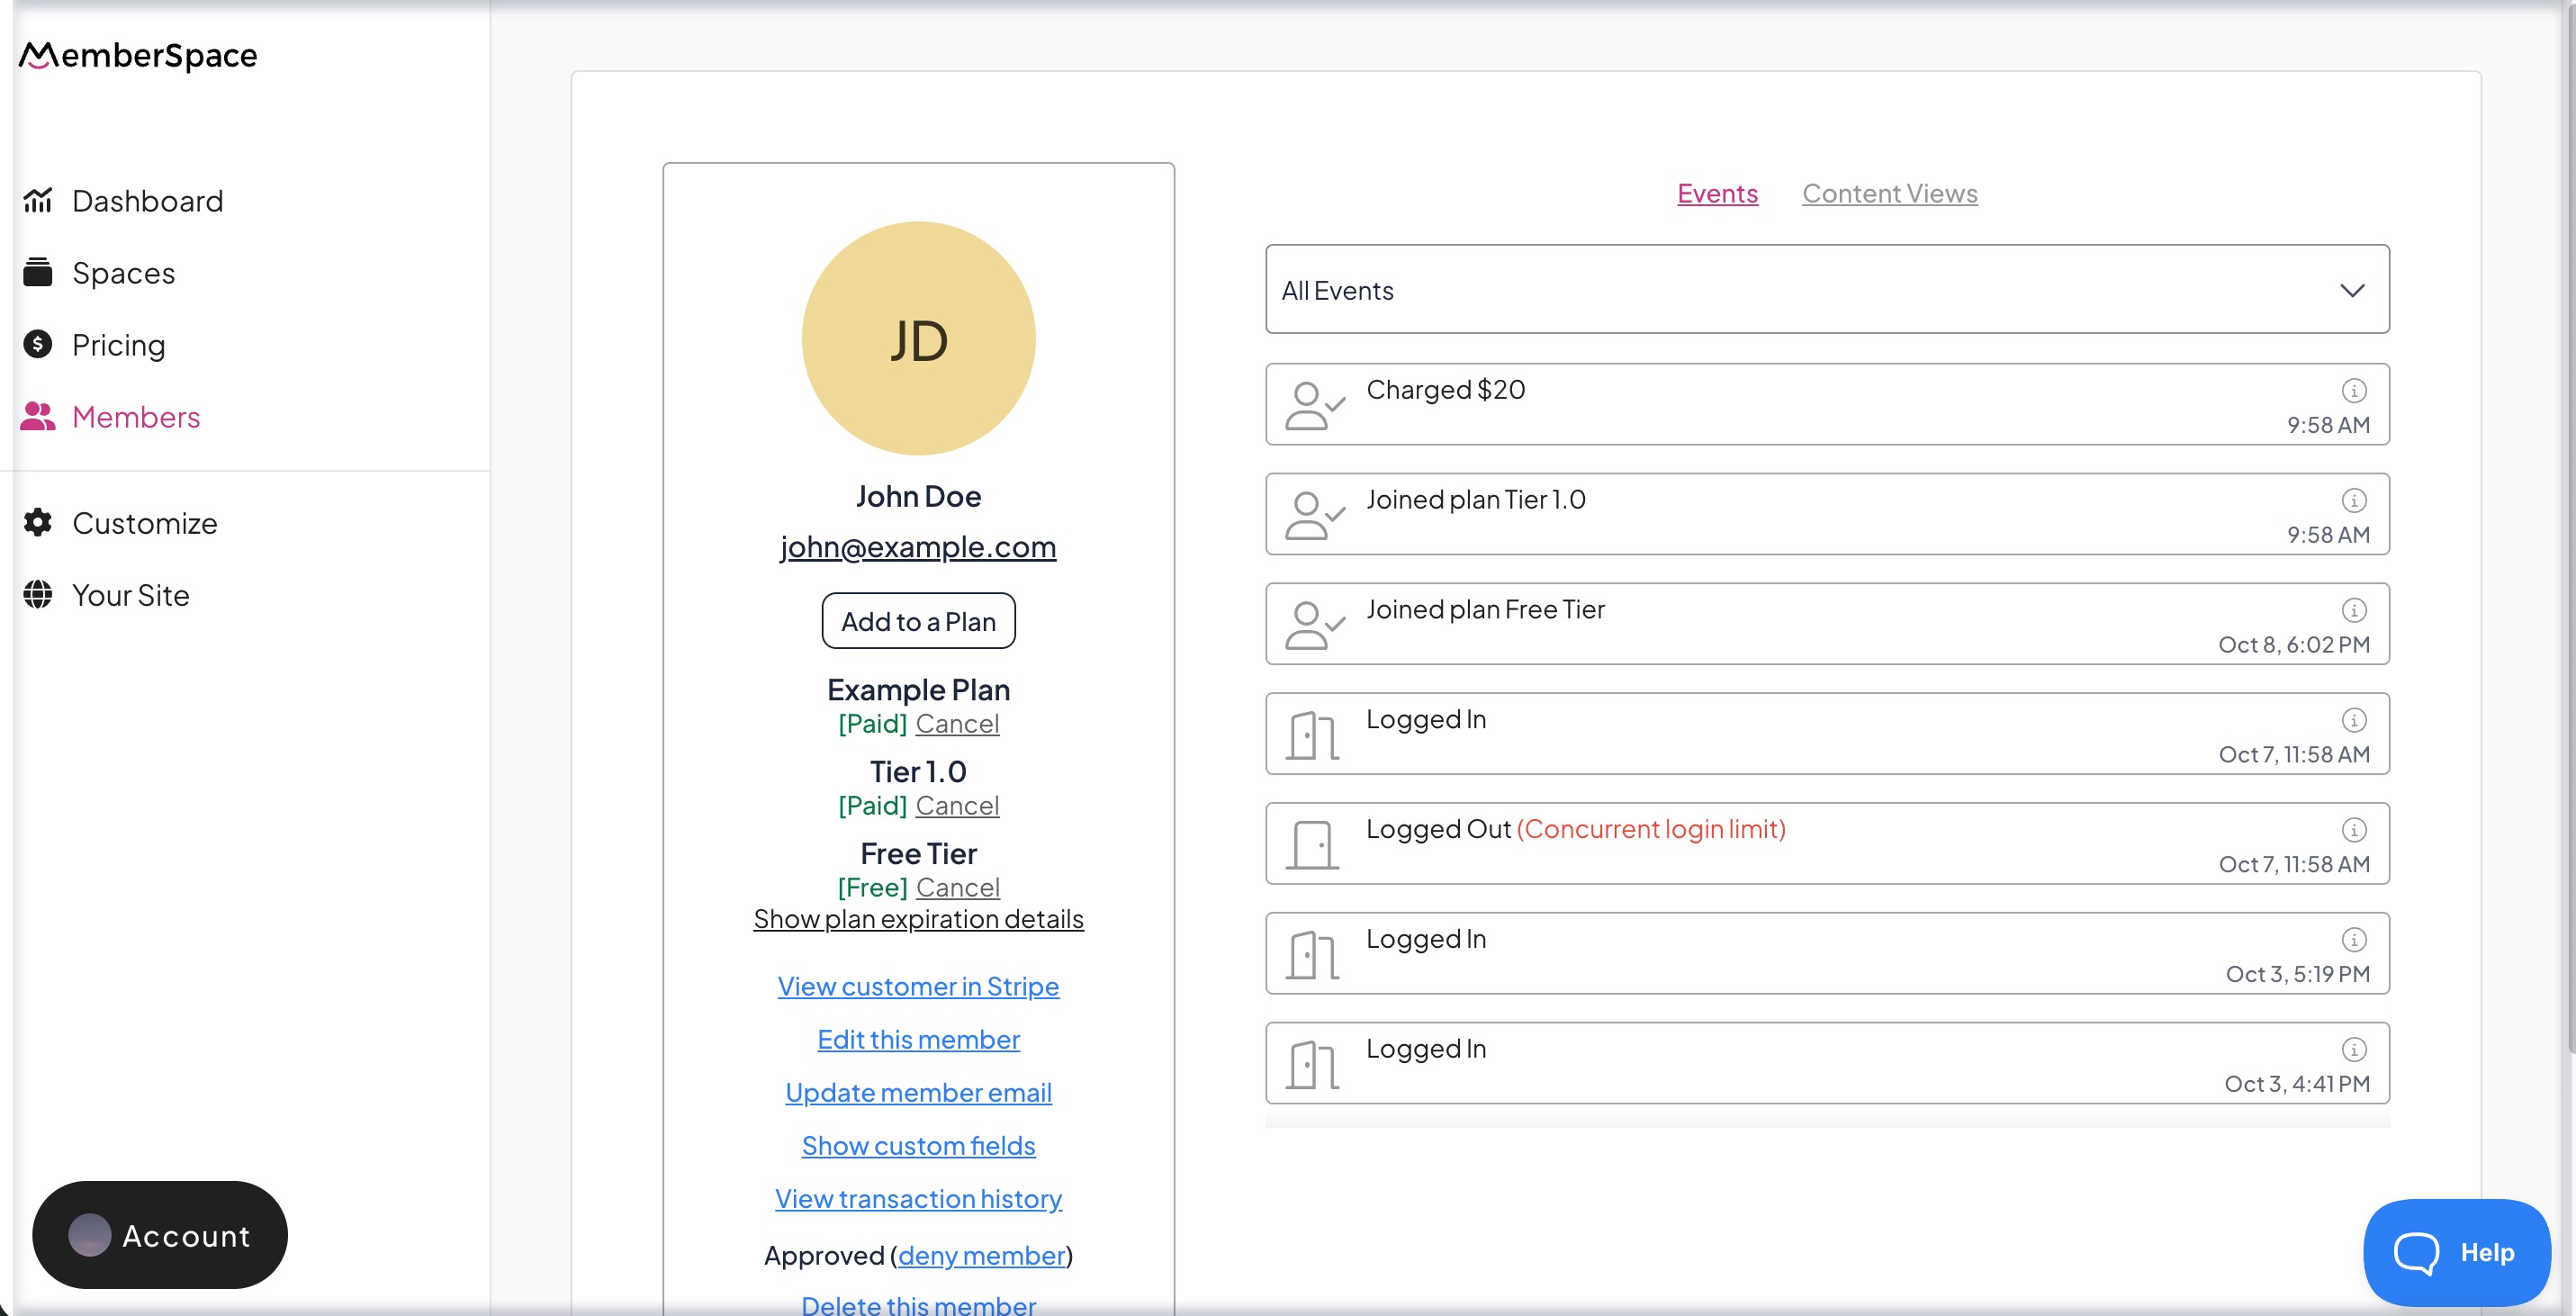Cancel the Tier 1.0 paid plan
The width and height of the screenshot is (2576, 1316).
[956, 806]
